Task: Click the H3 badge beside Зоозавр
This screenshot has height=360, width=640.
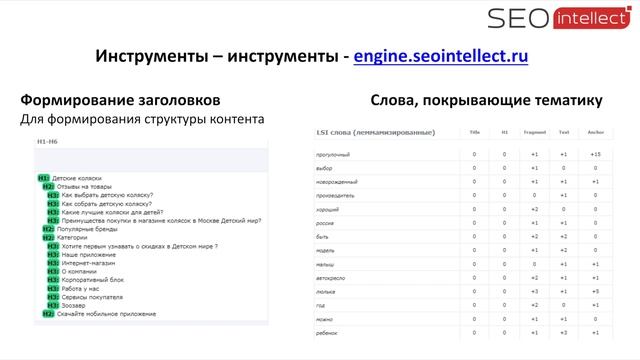Action: pos(53,305)
